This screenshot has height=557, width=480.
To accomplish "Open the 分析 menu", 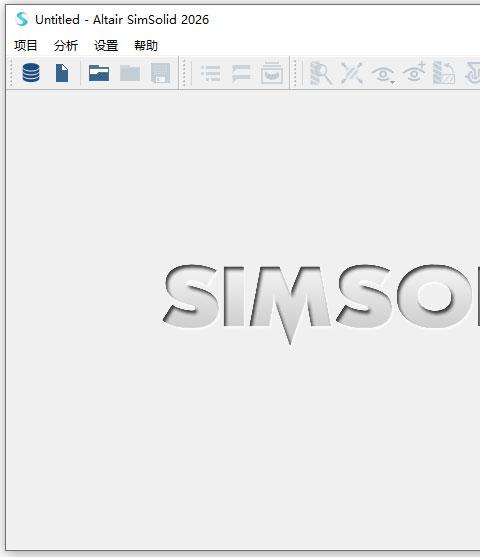I will 66,45.
